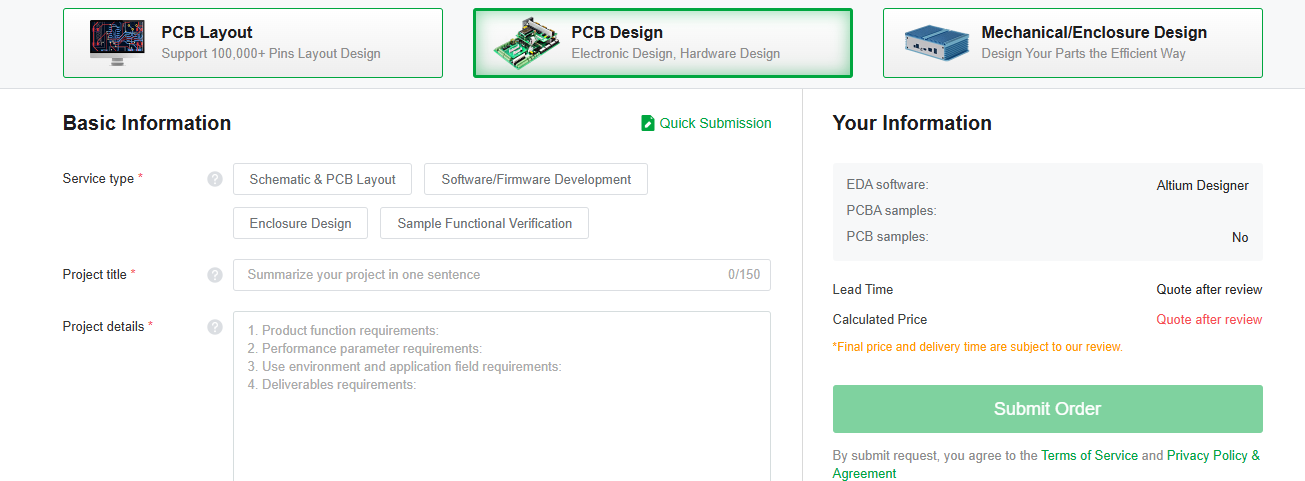Open the Terms of Service link
Screen dimensions: 1305x481
click(x=1089, y=455)
